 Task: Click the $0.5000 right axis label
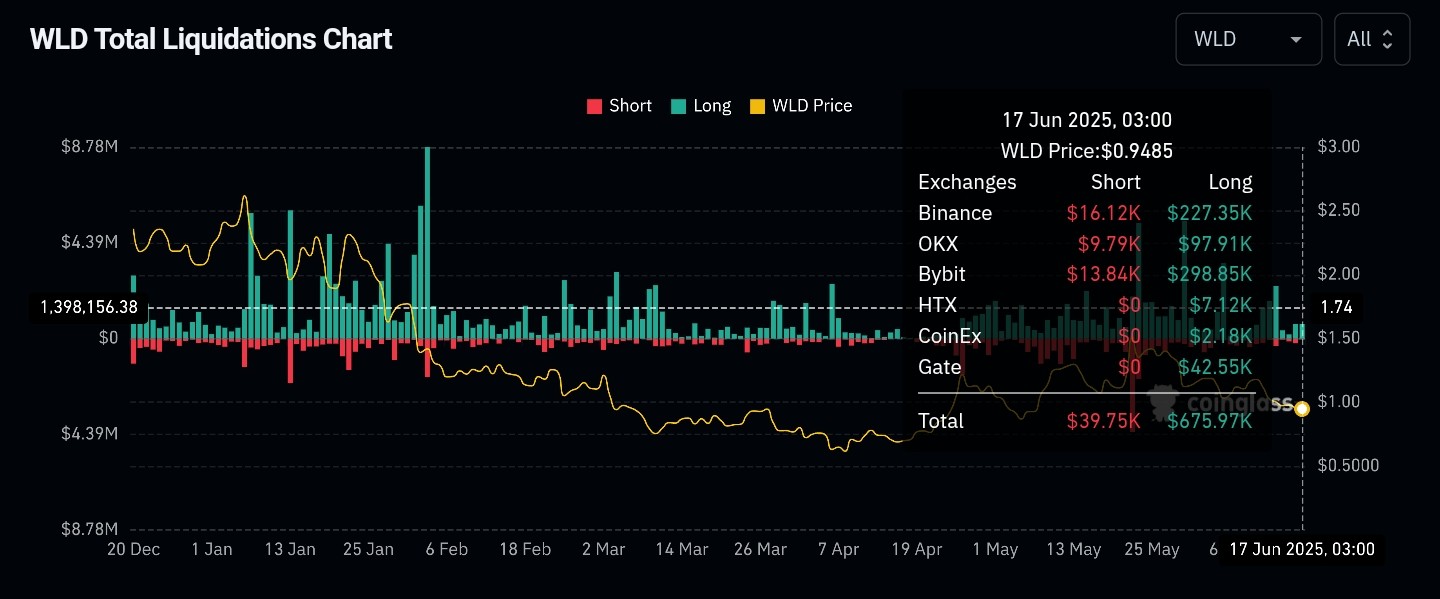pos(1346,465)
